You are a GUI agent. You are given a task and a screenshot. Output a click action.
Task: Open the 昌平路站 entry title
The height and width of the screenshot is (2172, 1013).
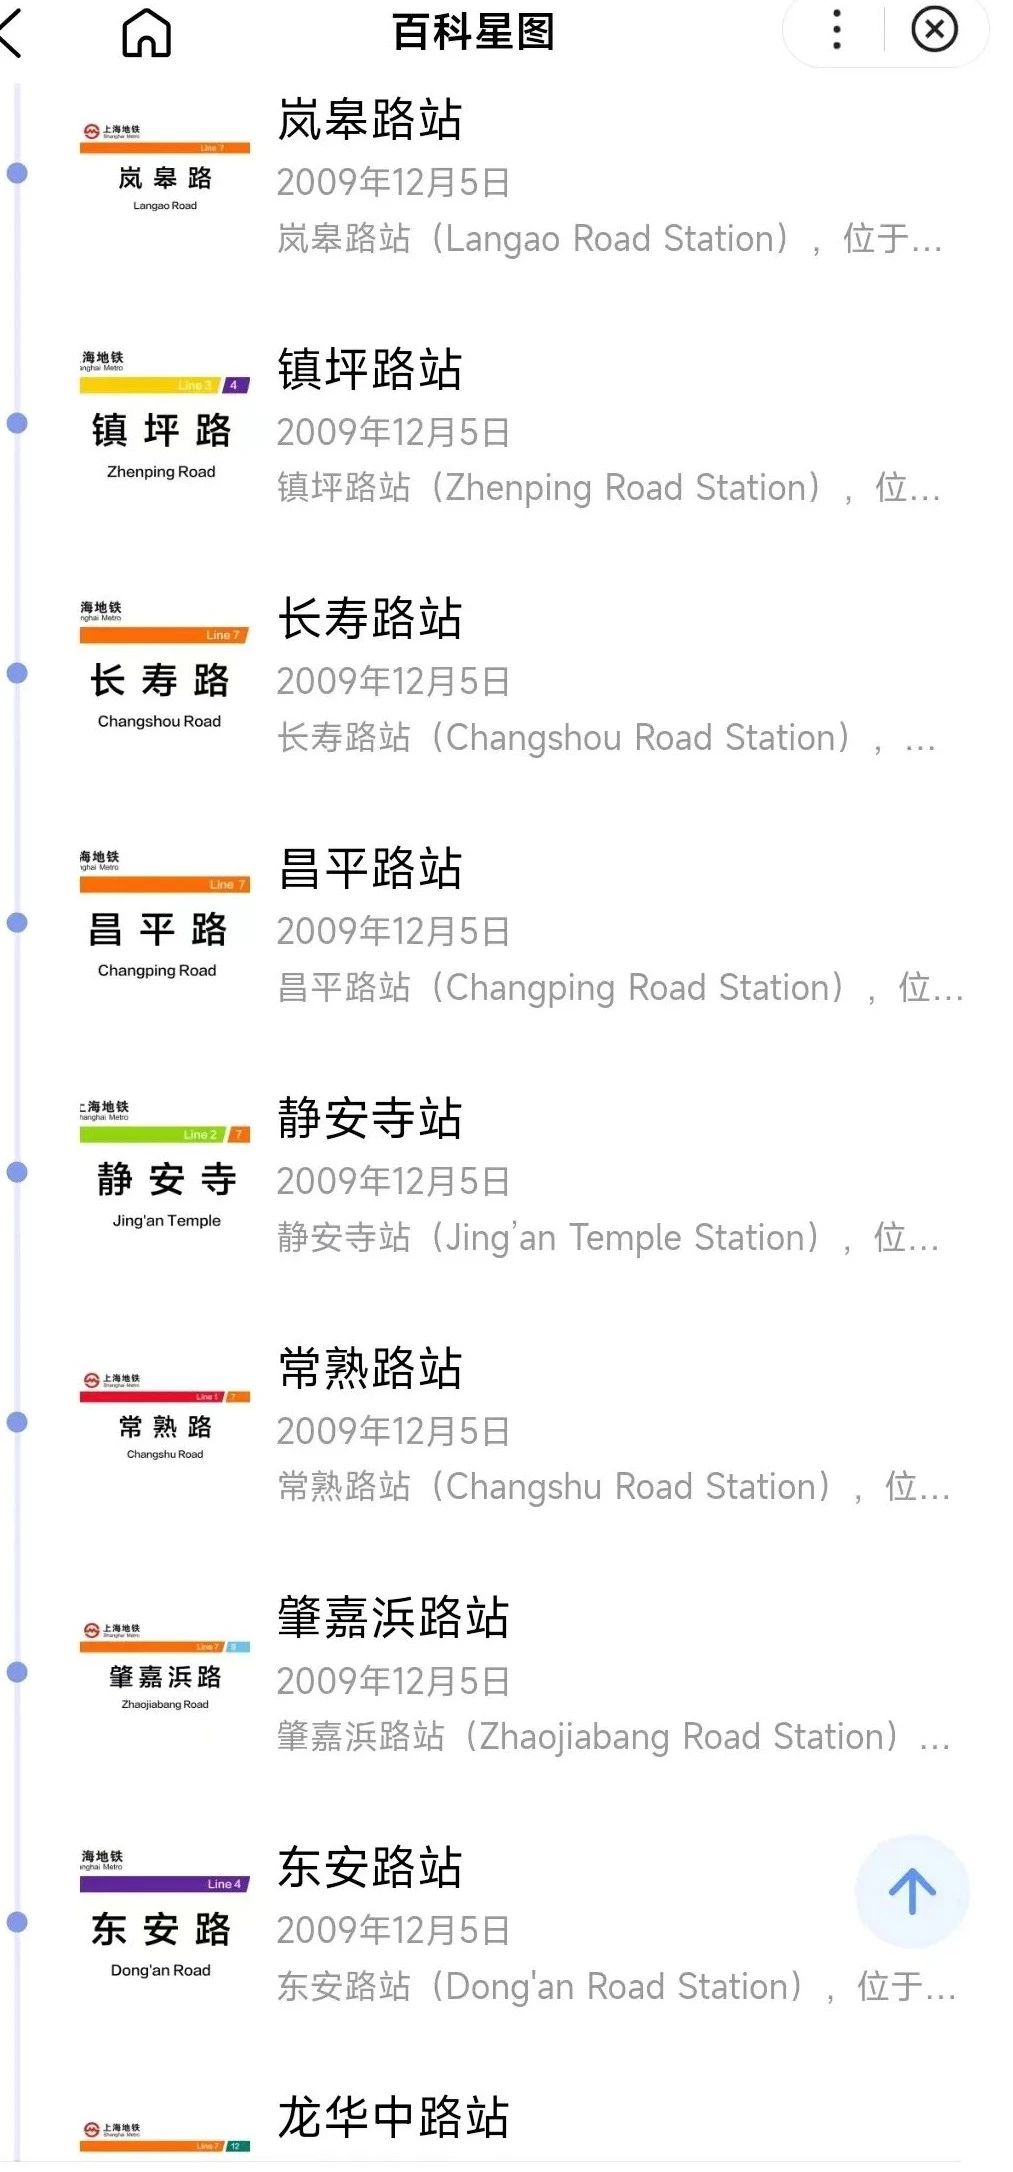[370, 868]
